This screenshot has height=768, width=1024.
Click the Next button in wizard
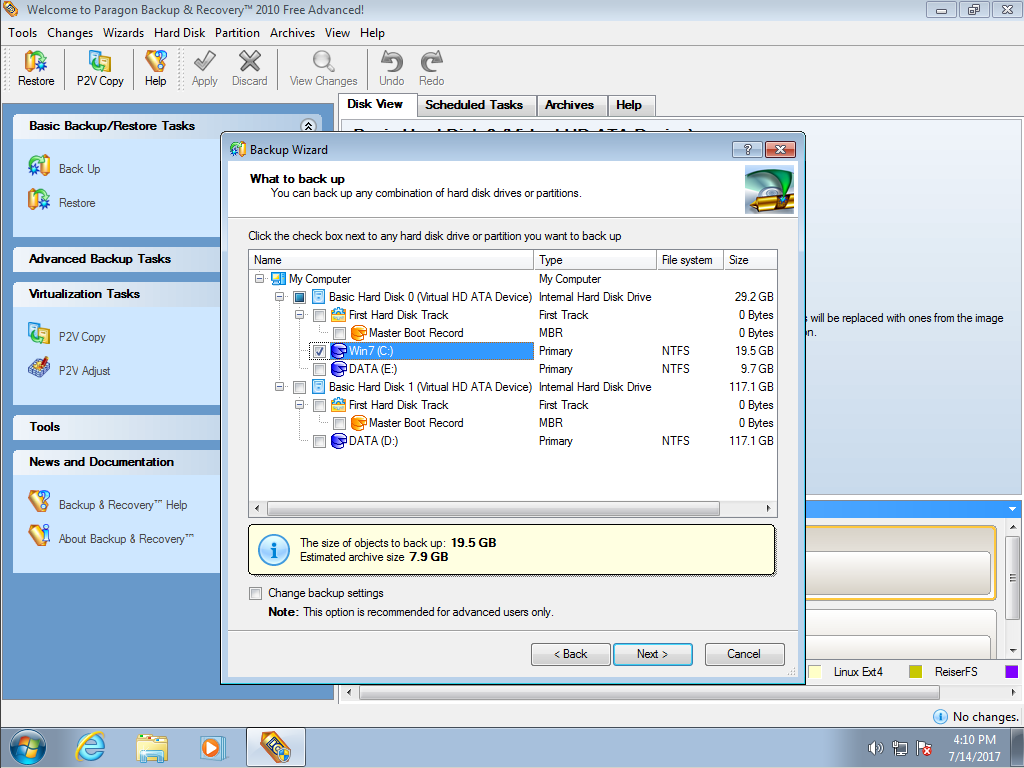pyautogui.click(x=652, y=654)
